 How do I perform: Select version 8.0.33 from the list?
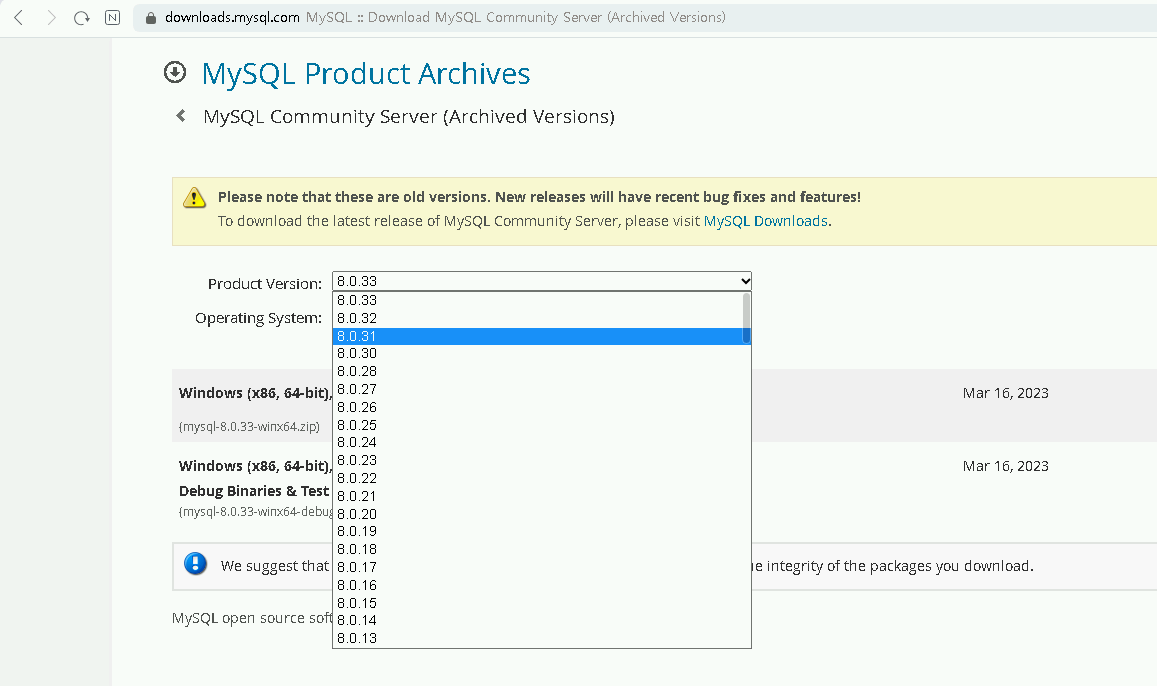point(537,300)
